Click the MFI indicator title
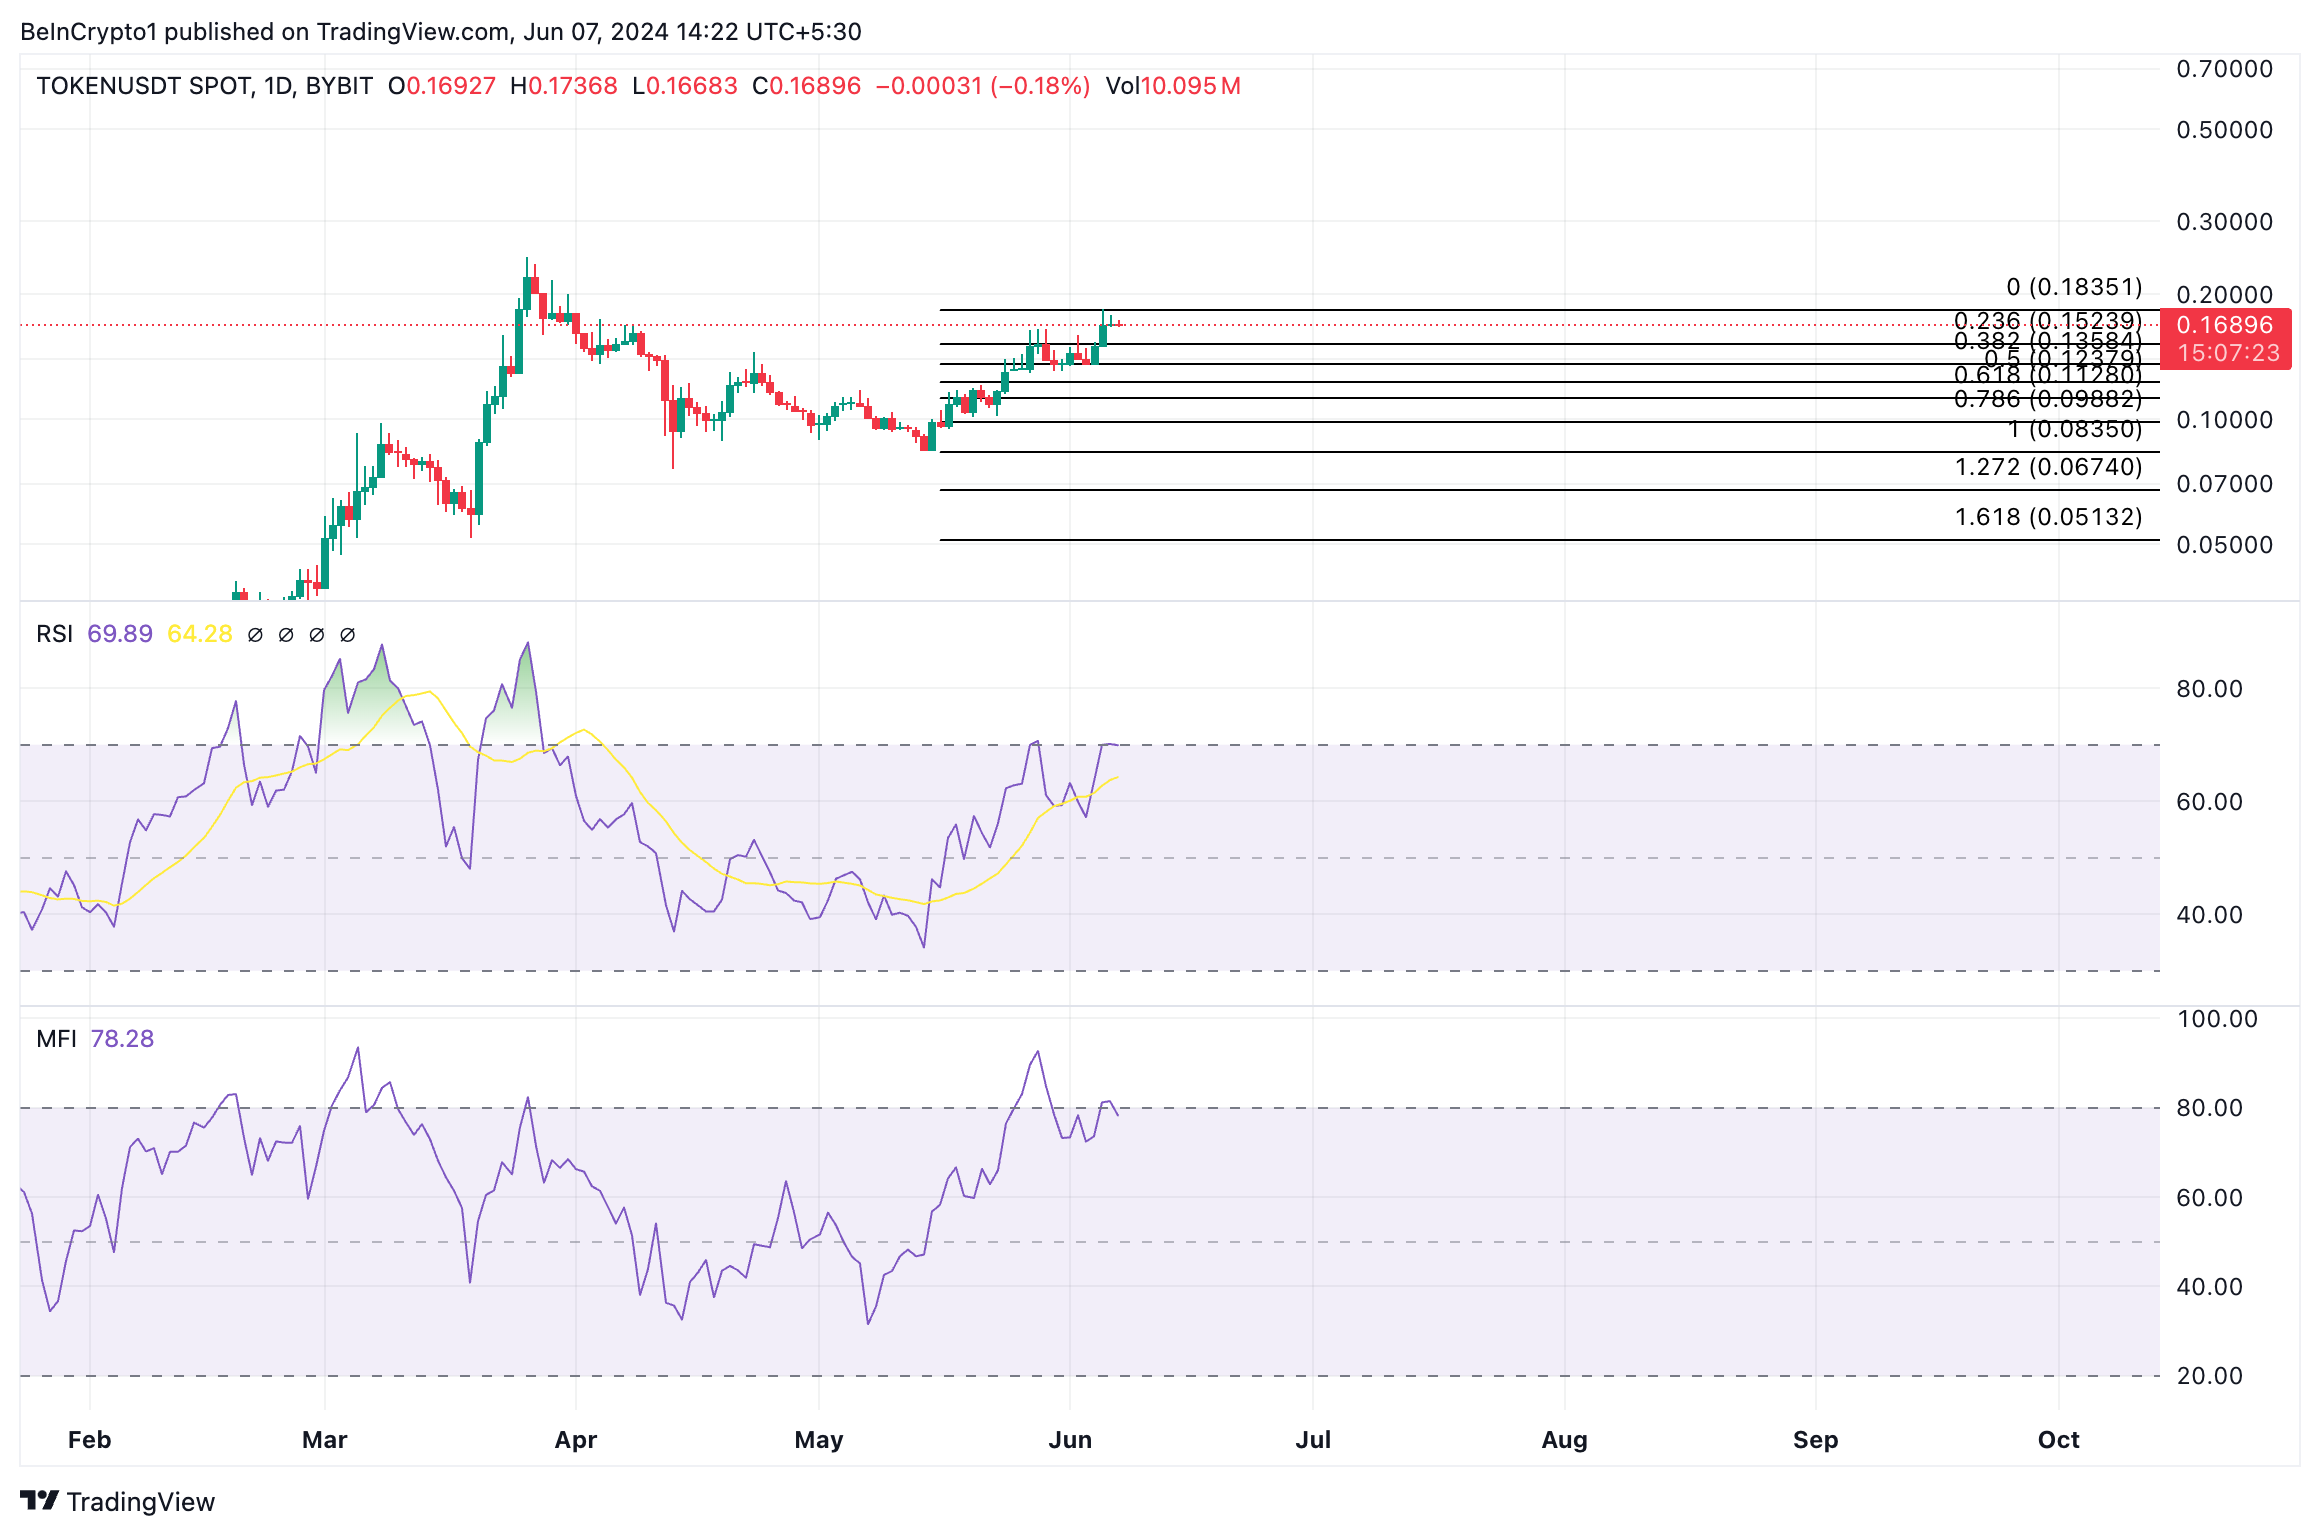 [56, 1039]
